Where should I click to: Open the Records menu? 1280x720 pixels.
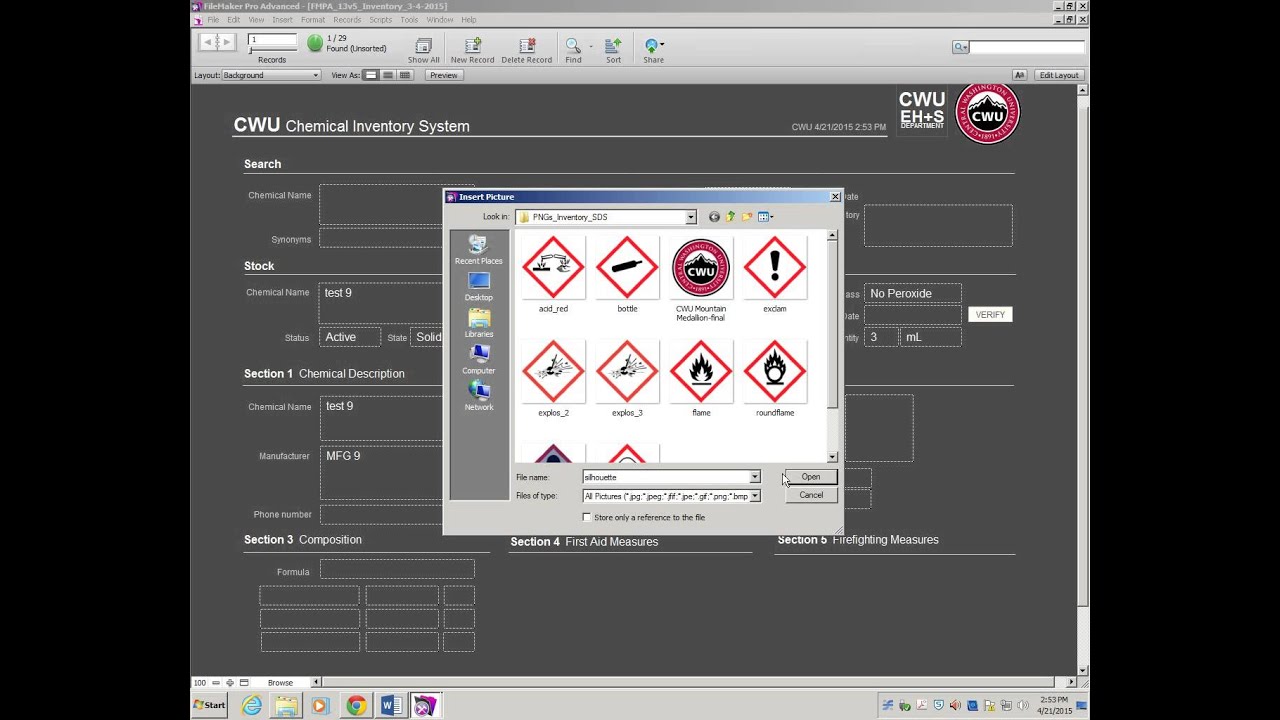click(347, 20)
